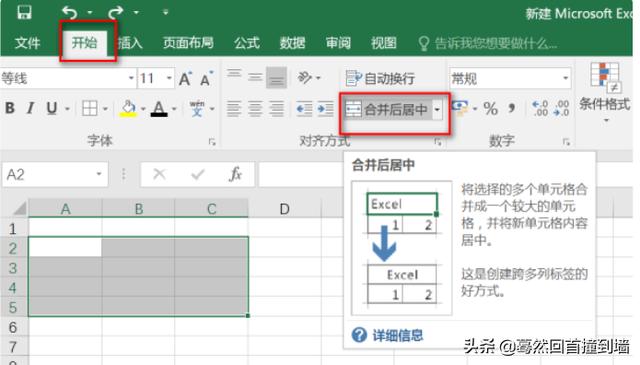Screen dimensions: 640x365
Task: Select Align Left icon
Action: tap(234, 109)
